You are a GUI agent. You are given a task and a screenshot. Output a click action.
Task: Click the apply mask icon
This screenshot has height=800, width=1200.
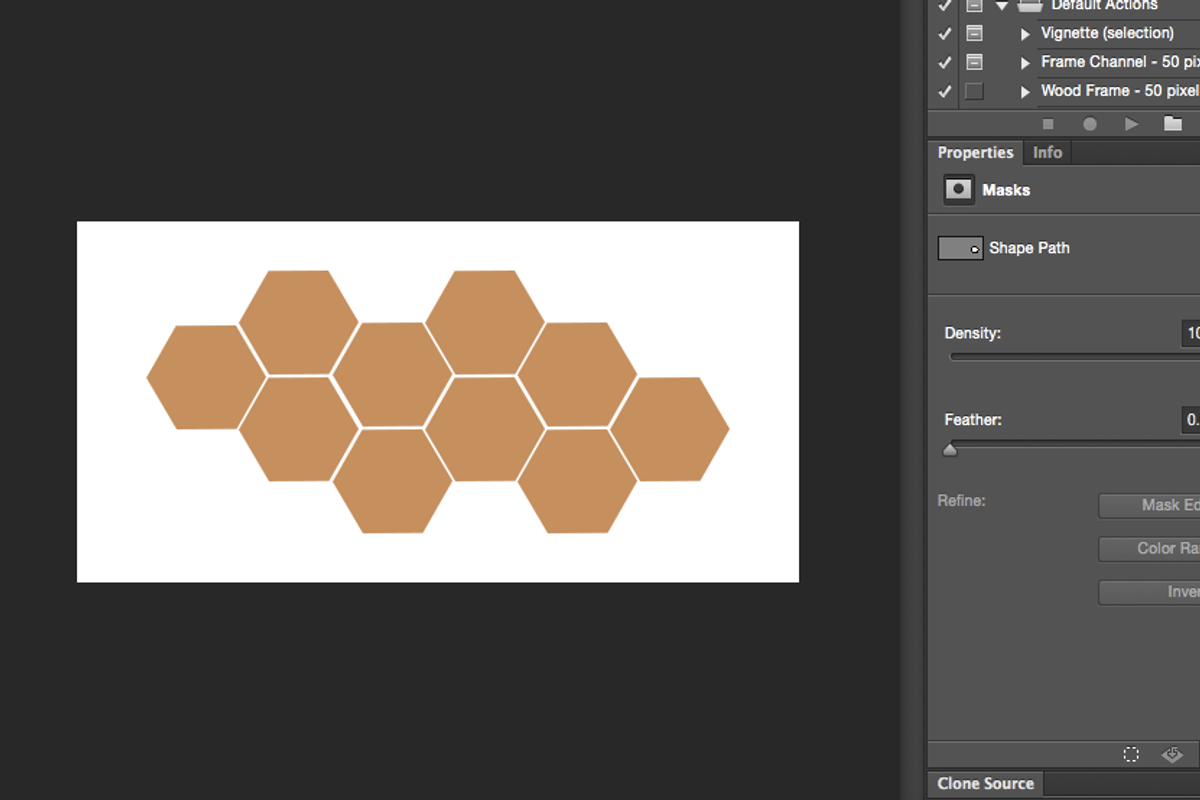1172,755
